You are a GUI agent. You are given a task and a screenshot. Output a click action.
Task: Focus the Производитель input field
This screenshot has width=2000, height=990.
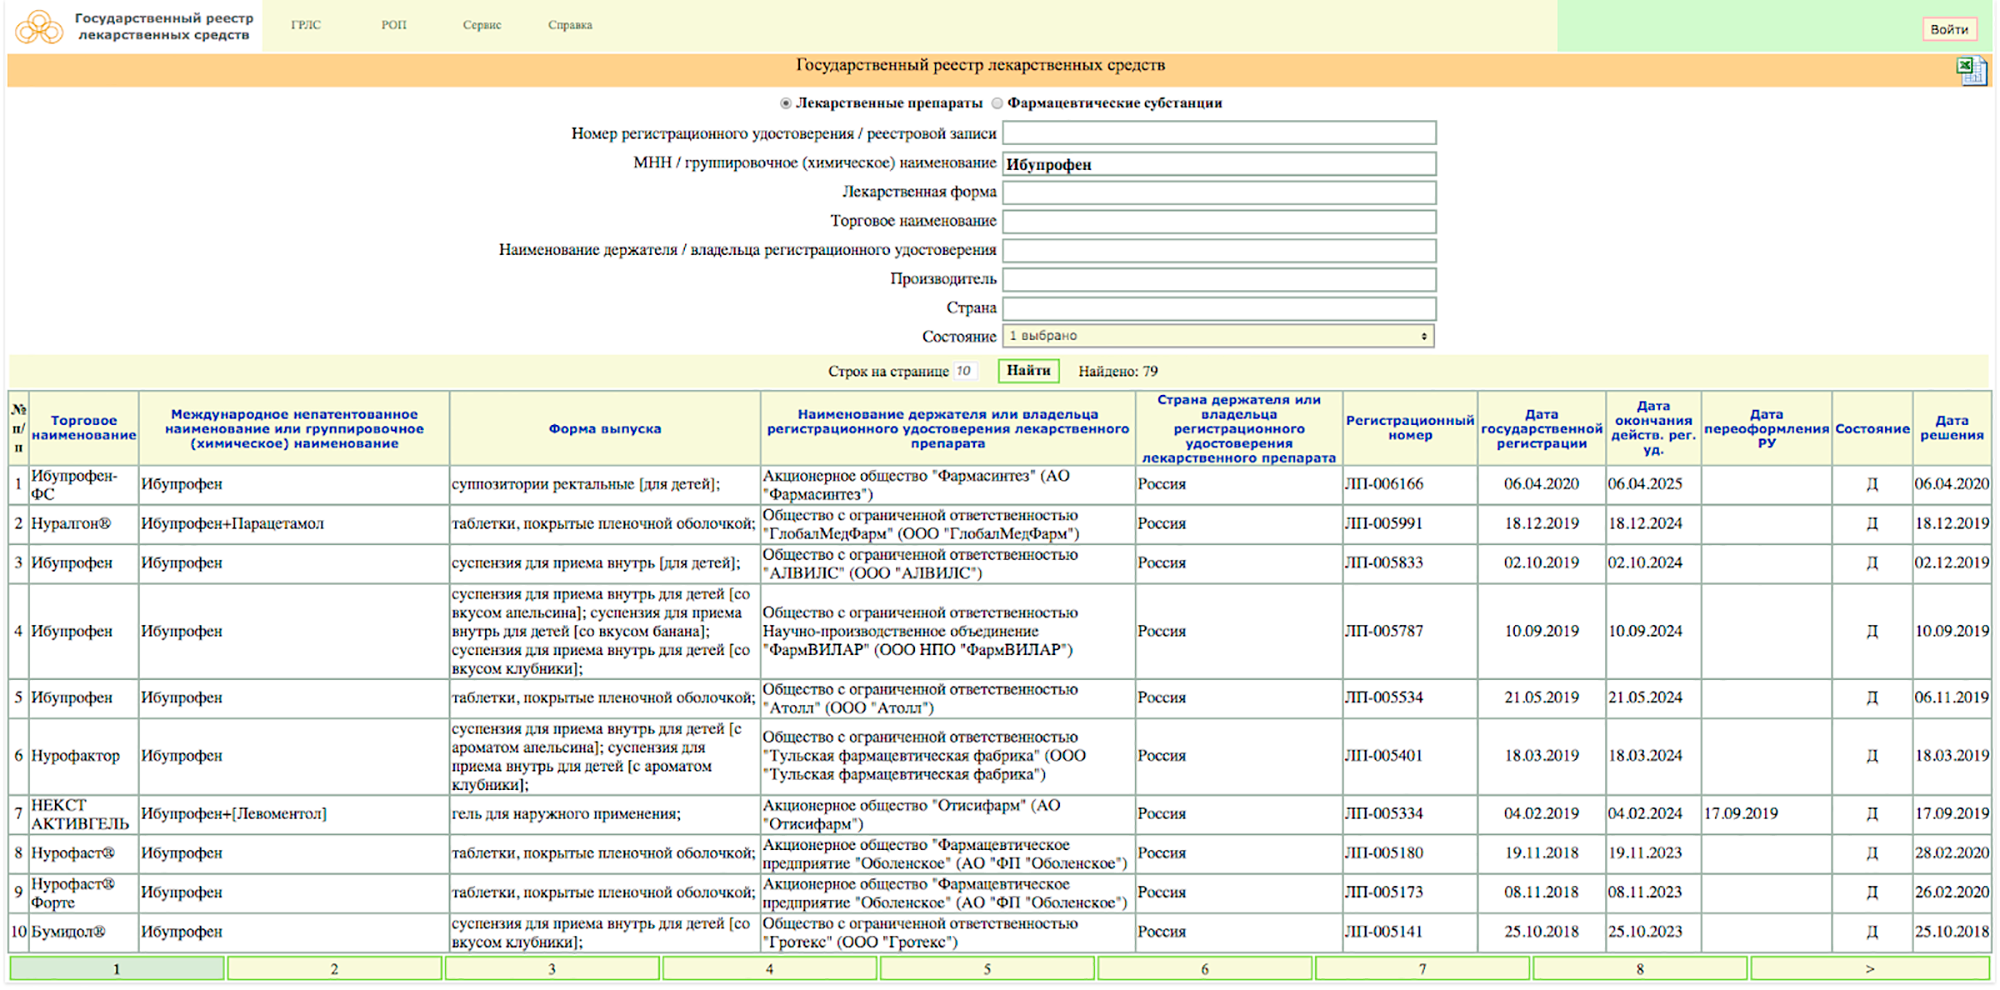(x=1219, y=279)
